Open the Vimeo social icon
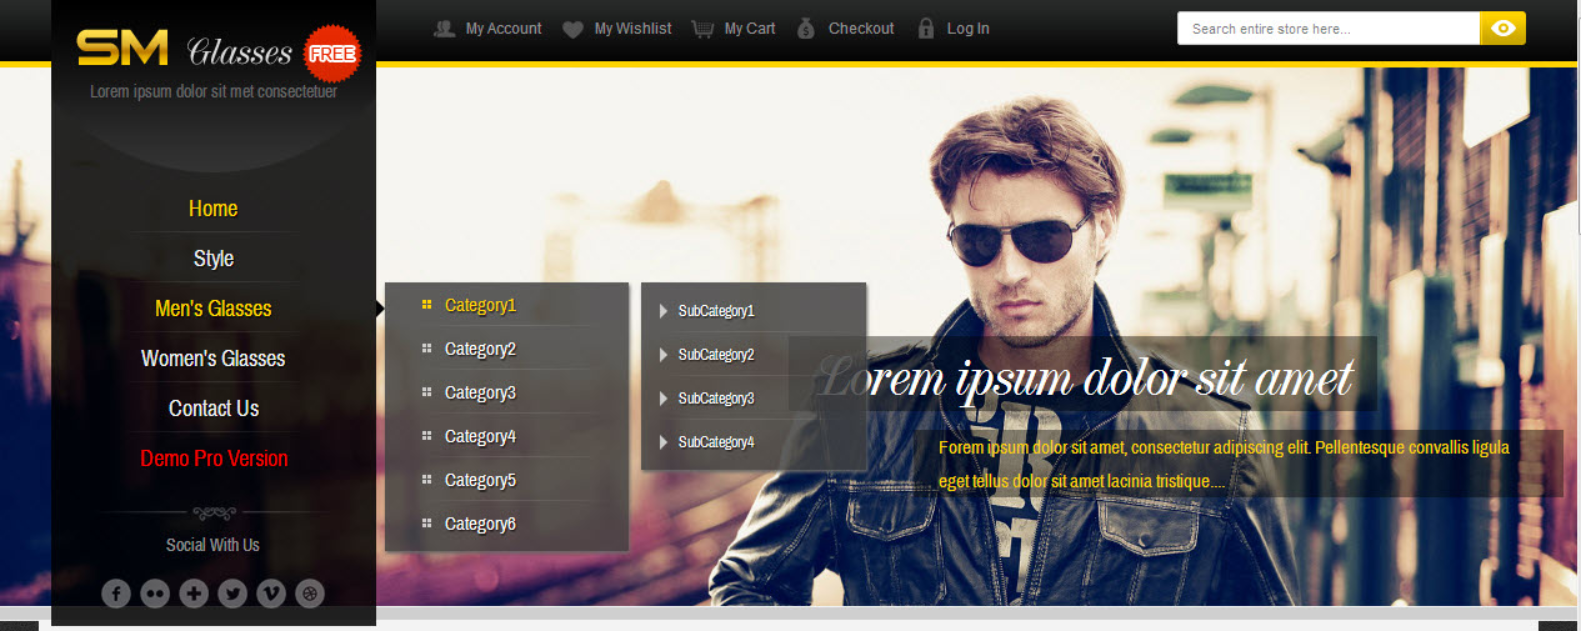Image resolution: width=1581 pixels, height=631 pixels. (271, 594)
